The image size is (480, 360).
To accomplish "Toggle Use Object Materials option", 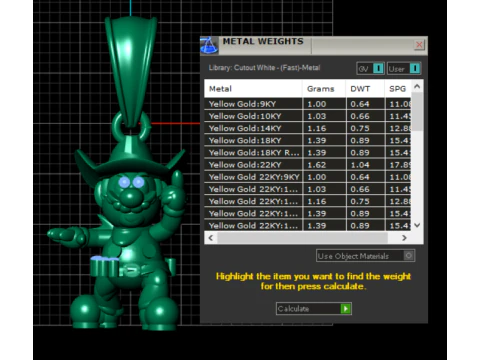I will click(x=365, y=256).
